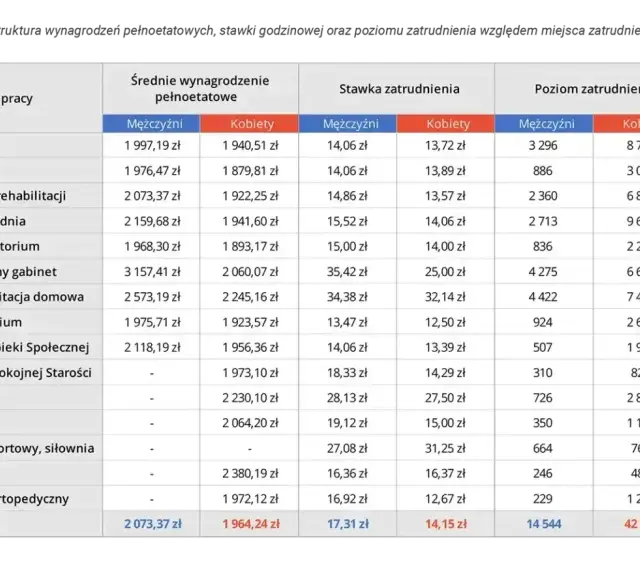Select the cell '1 879,81 zł'
640x570 pixels.
click(250, 171)
